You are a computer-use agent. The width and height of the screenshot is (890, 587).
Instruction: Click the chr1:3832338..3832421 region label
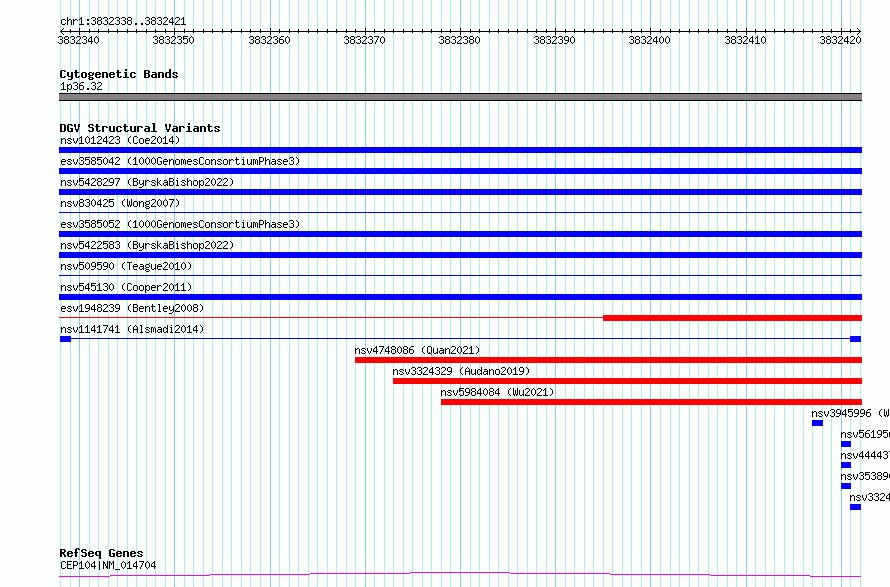pos(123,22)
